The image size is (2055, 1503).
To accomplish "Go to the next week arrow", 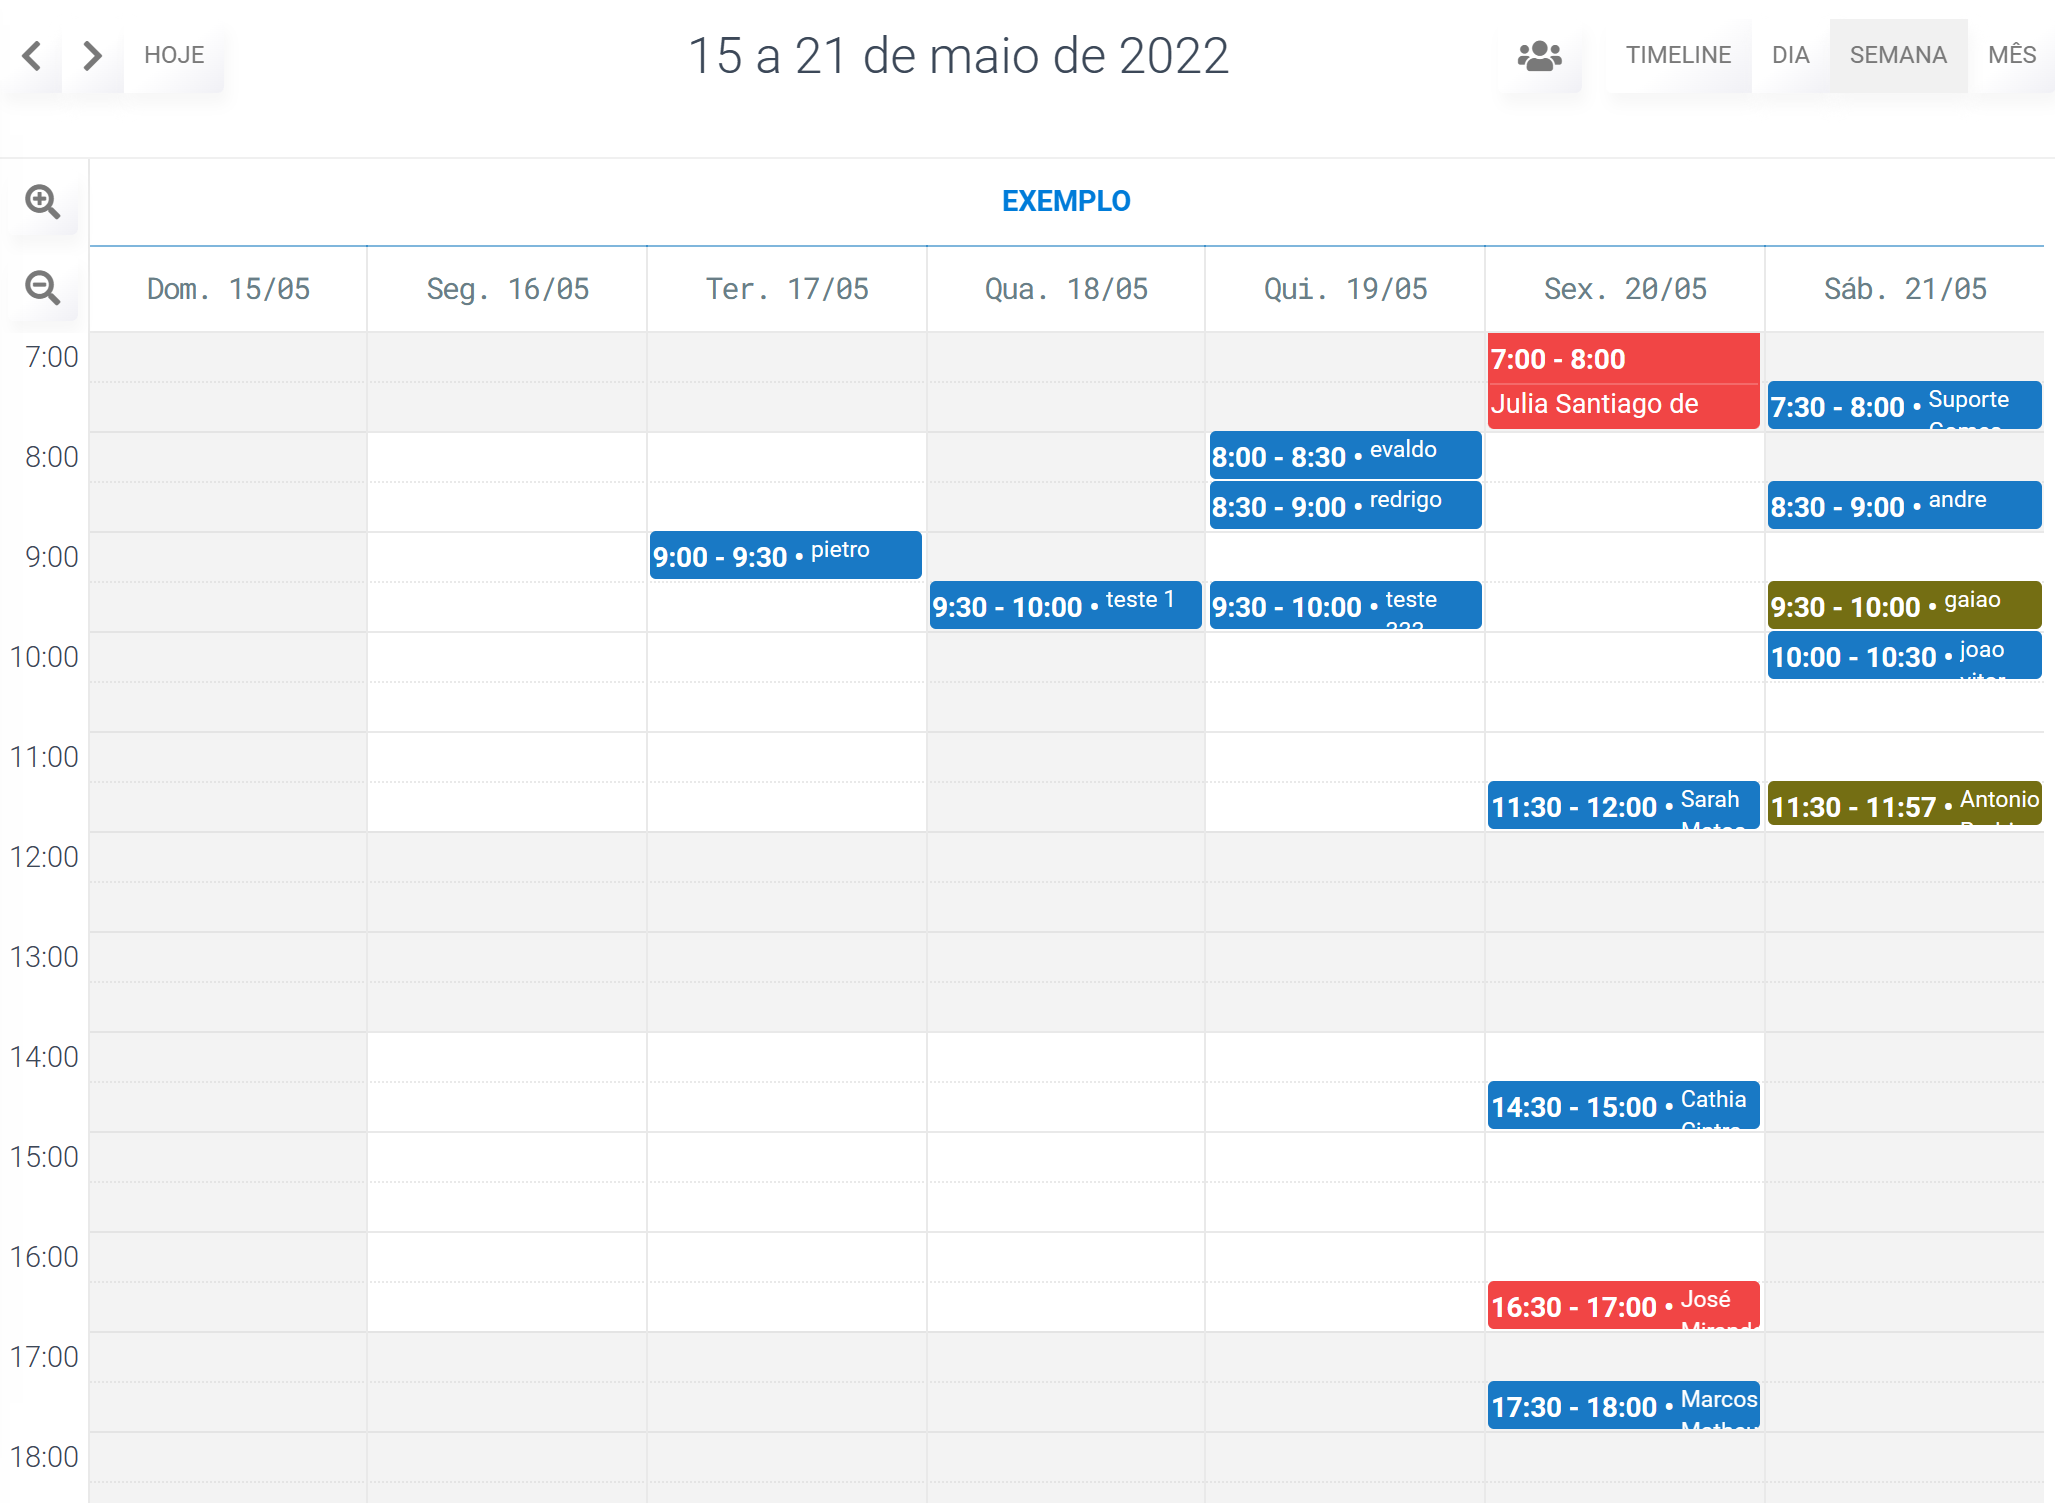I will [93, 55].
